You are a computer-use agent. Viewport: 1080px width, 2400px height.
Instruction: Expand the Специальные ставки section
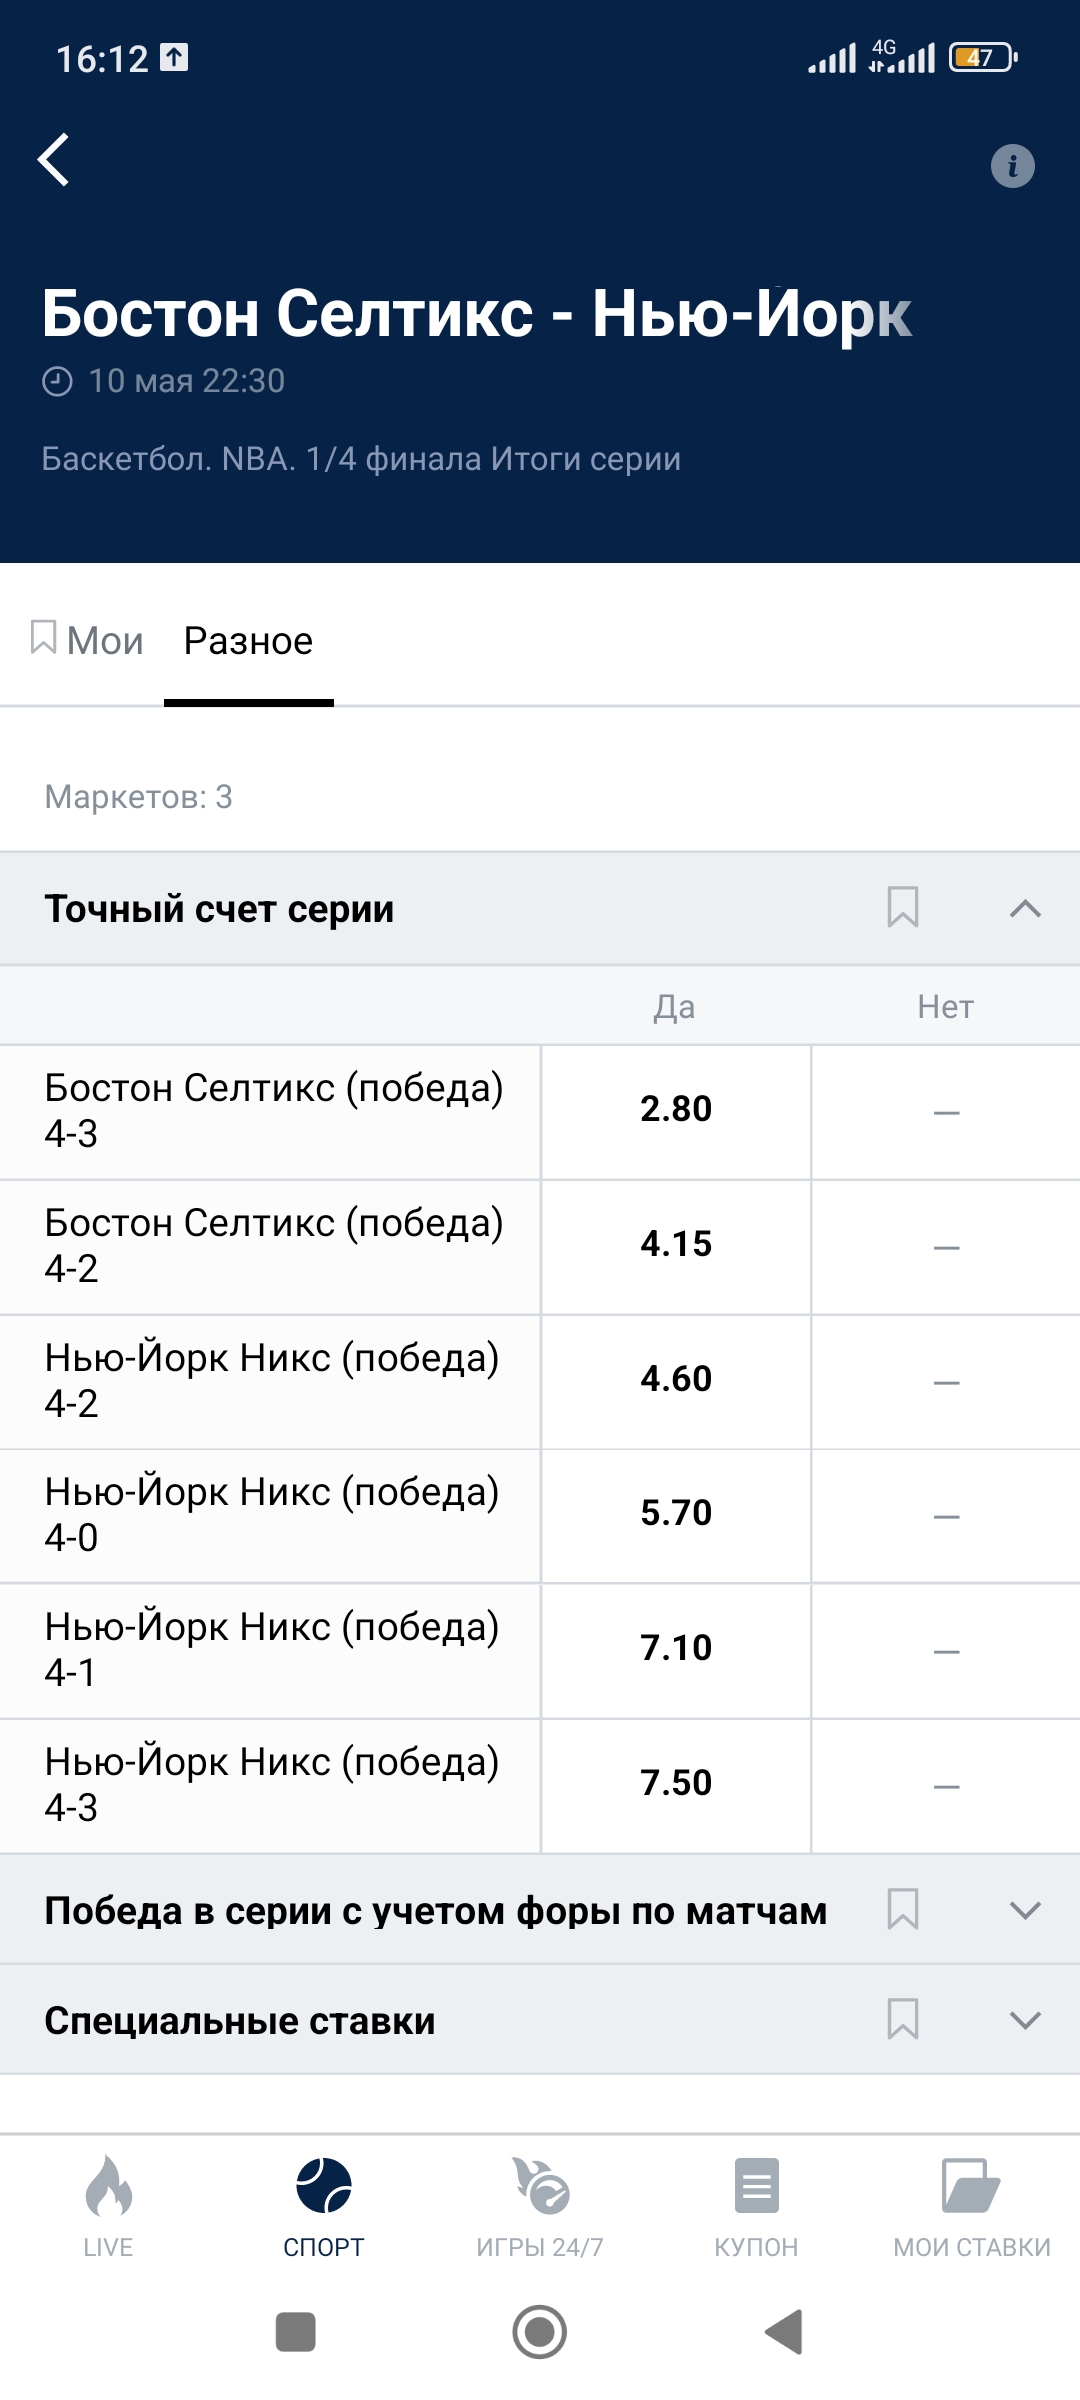pyautogui.click(x=1025, y=2020)
